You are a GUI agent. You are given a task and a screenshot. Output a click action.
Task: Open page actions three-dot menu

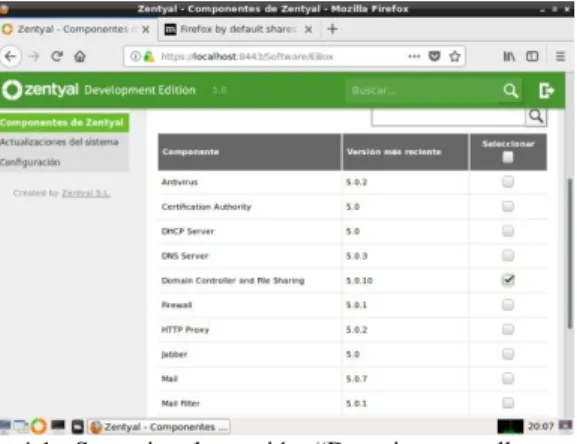pyautogui.click(x=414, y=56)
